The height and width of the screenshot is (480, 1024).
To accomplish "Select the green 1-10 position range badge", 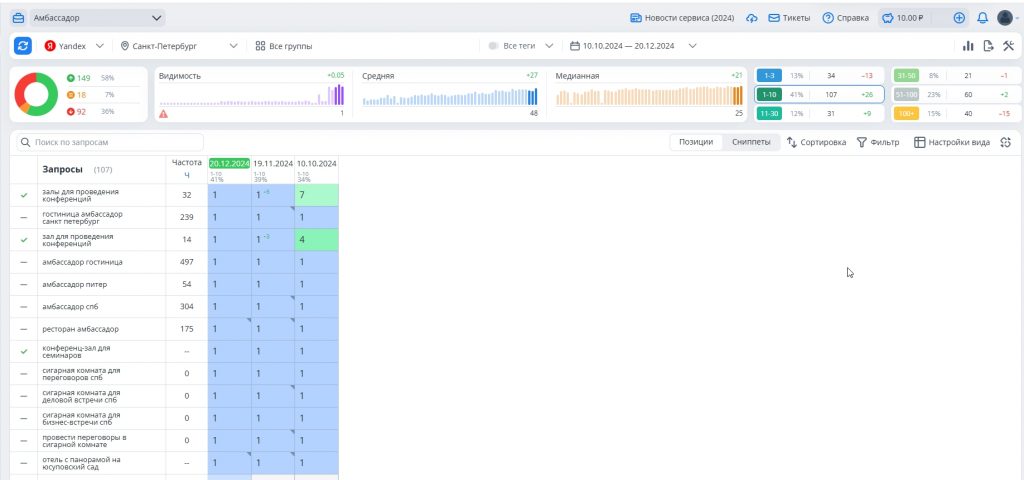I will tap(768, 94).
